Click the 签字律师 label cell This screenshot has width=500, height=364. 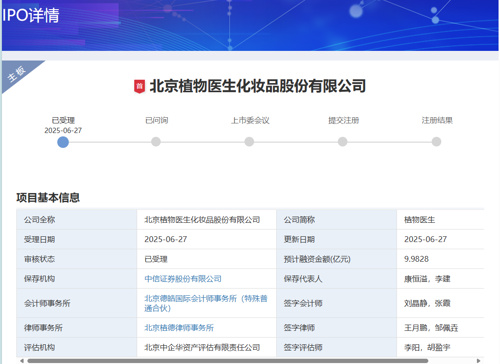[337, 328]
